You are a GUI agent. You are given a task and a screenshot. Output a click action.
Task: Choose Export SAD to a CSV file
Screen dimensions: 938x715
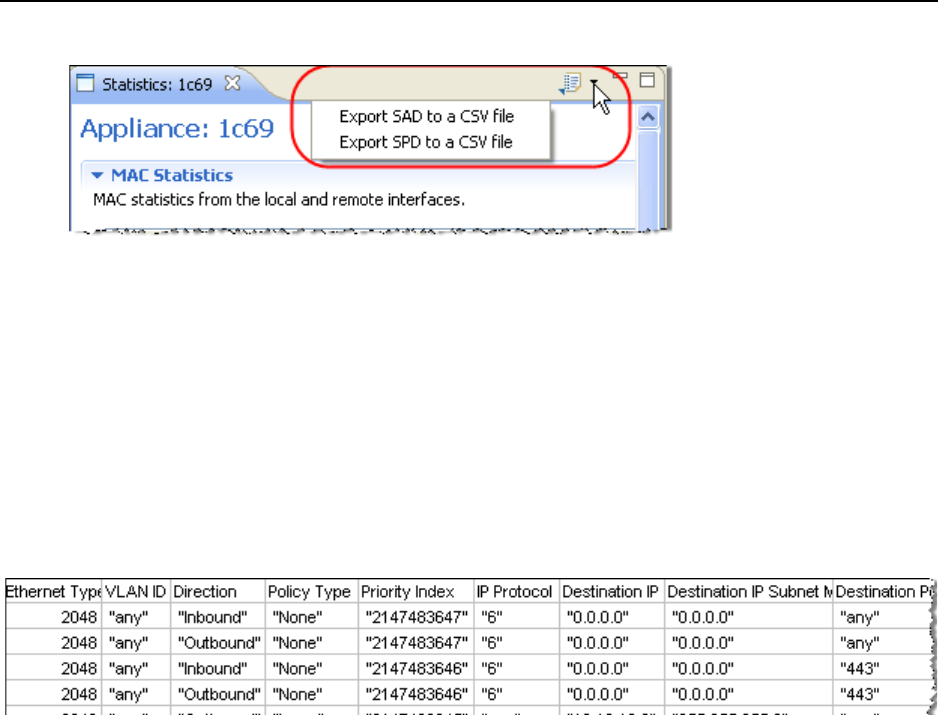[426, 117]
